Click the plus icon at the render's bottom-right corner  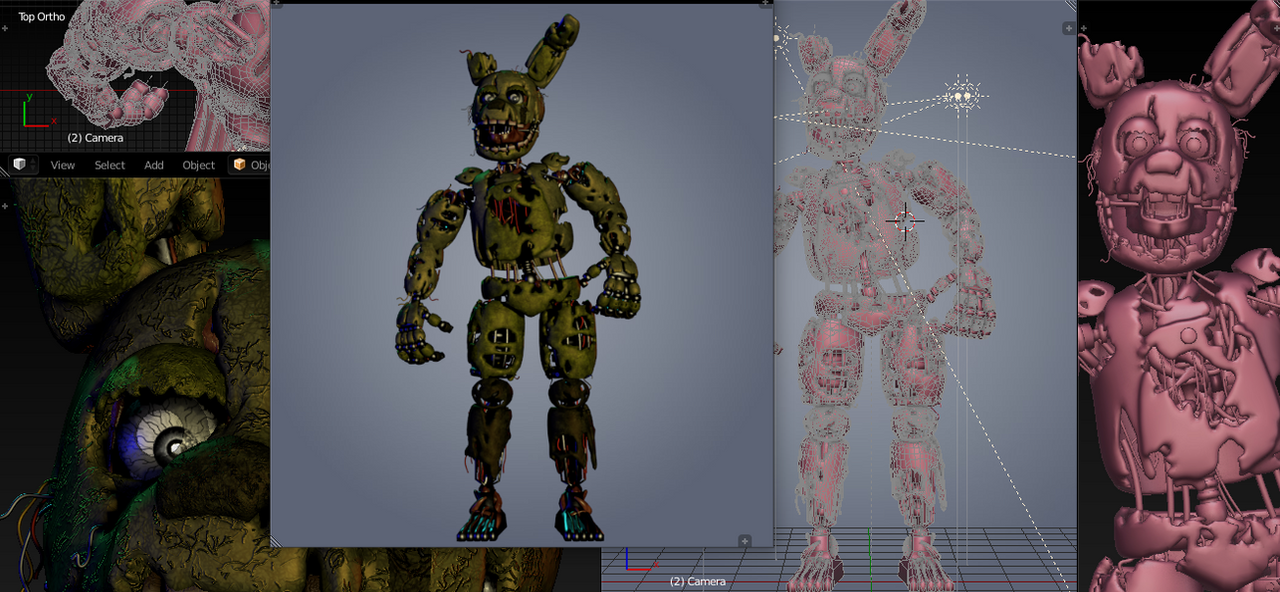pyautogui.click(x=745, y=541)
